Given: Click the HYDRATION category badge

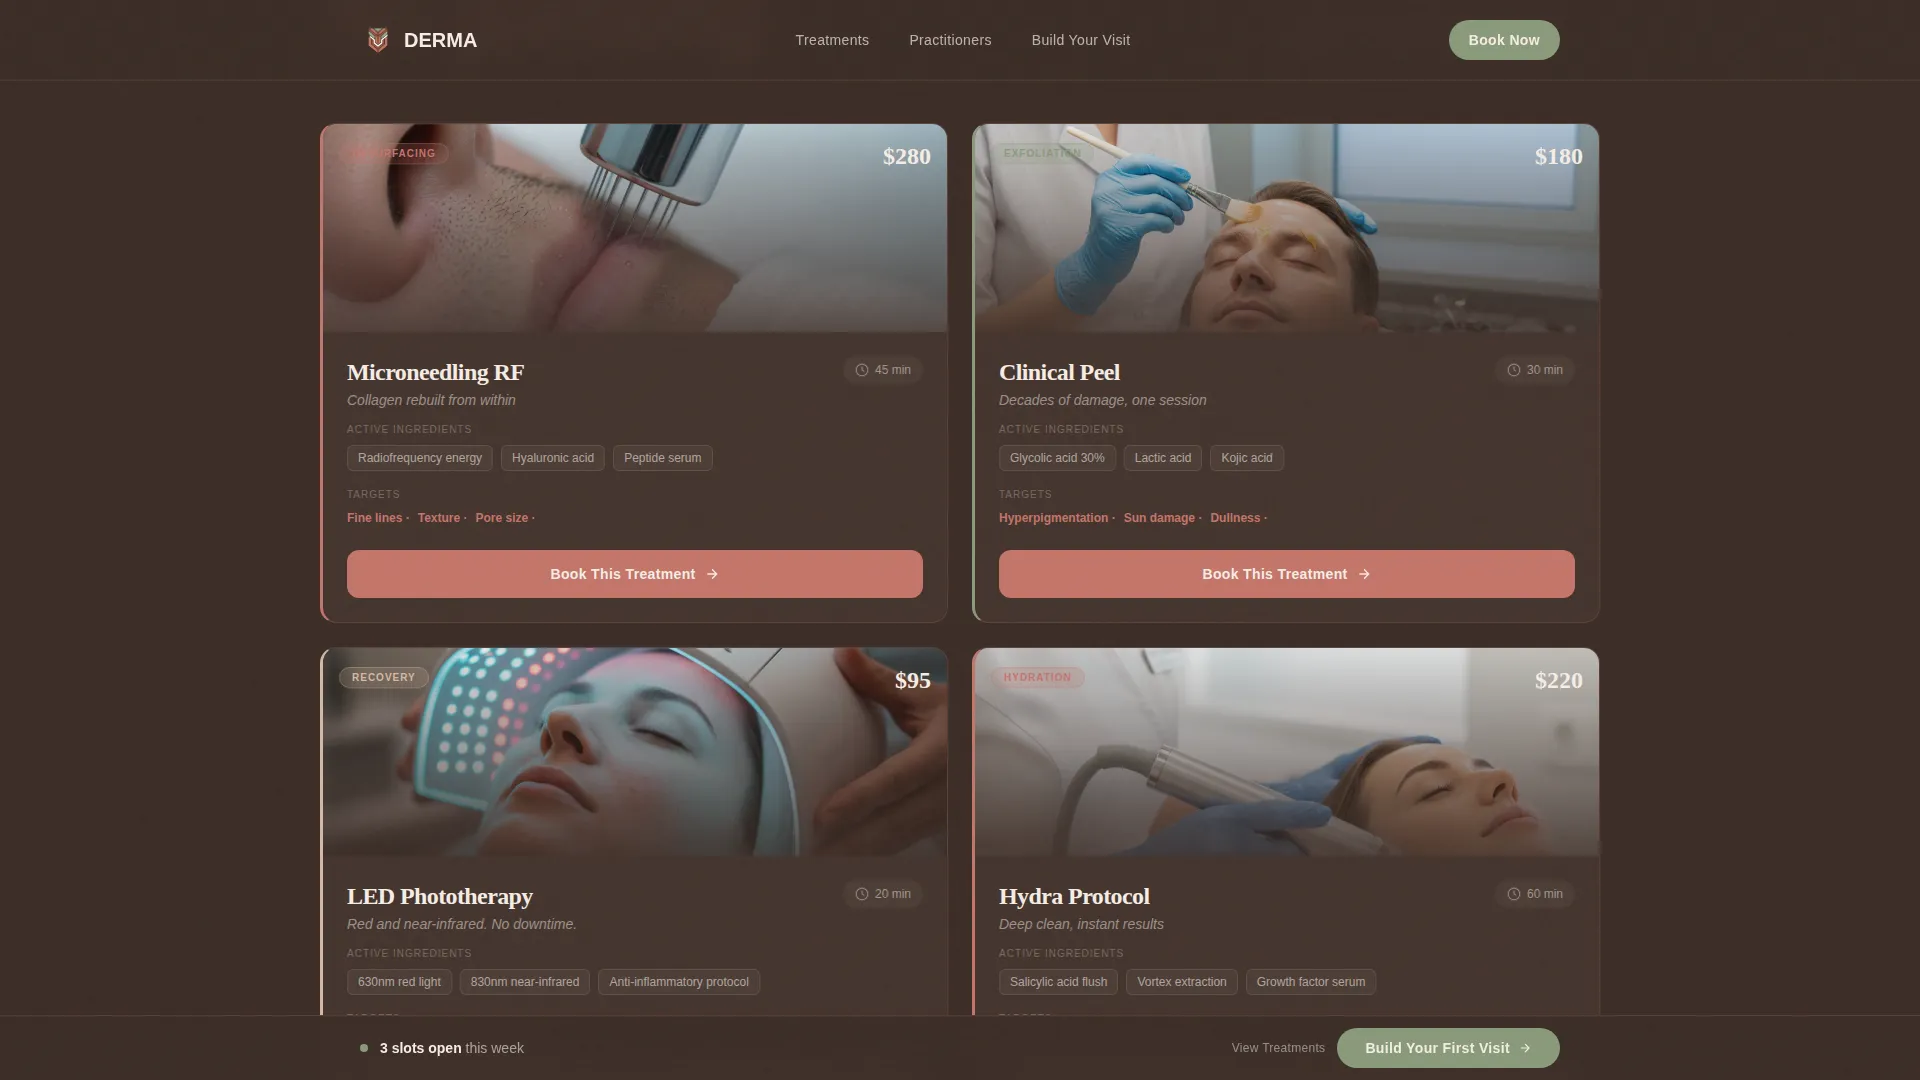Looking at the screenshot, I should (x=1037, y=677).
